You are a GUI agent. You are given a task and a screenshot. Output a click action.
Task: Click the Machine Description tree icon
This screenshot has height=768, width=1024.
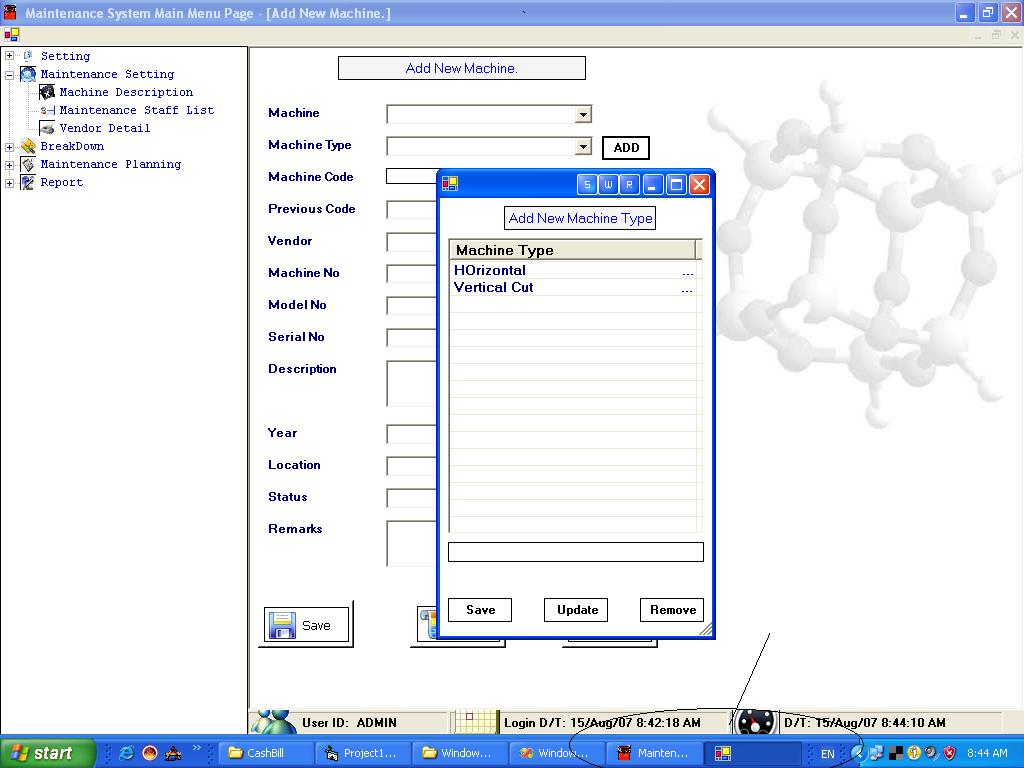tap(47, 92)
